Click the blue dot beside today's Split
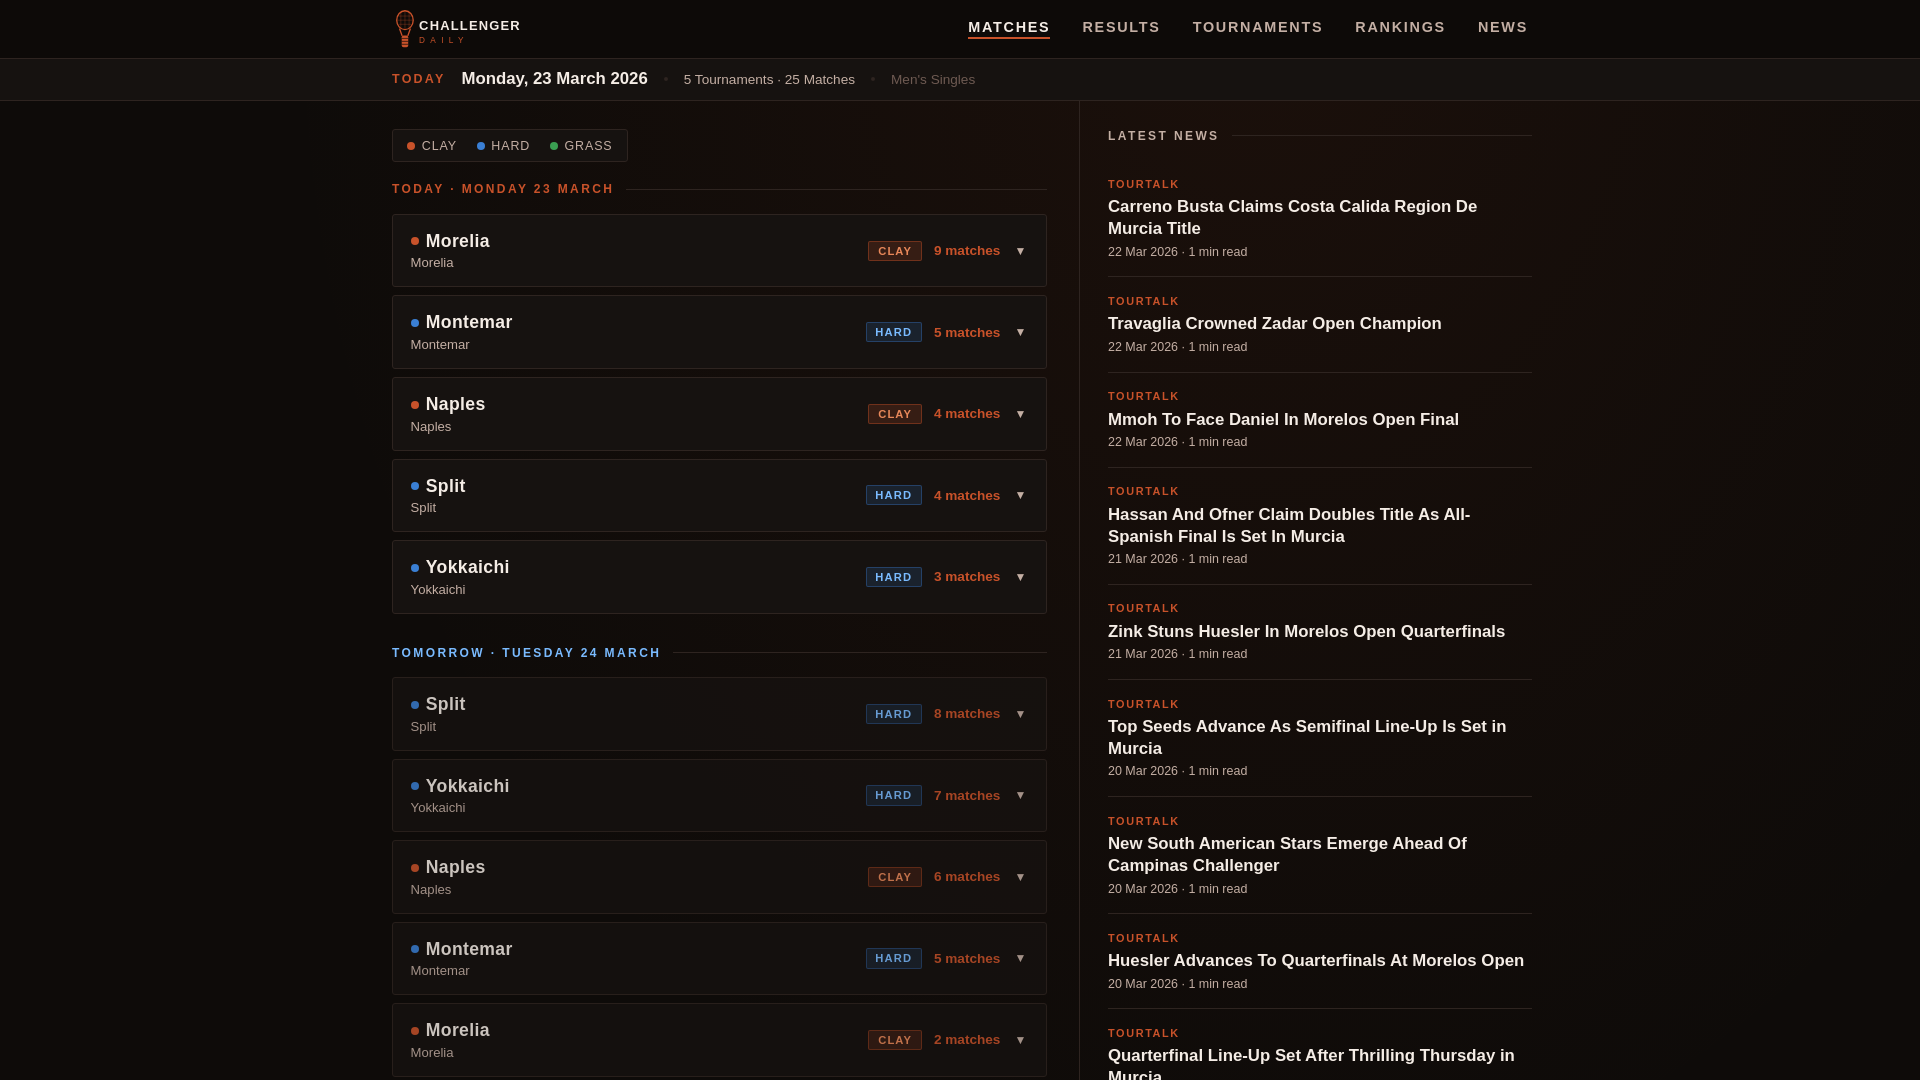 pos(415,487)
